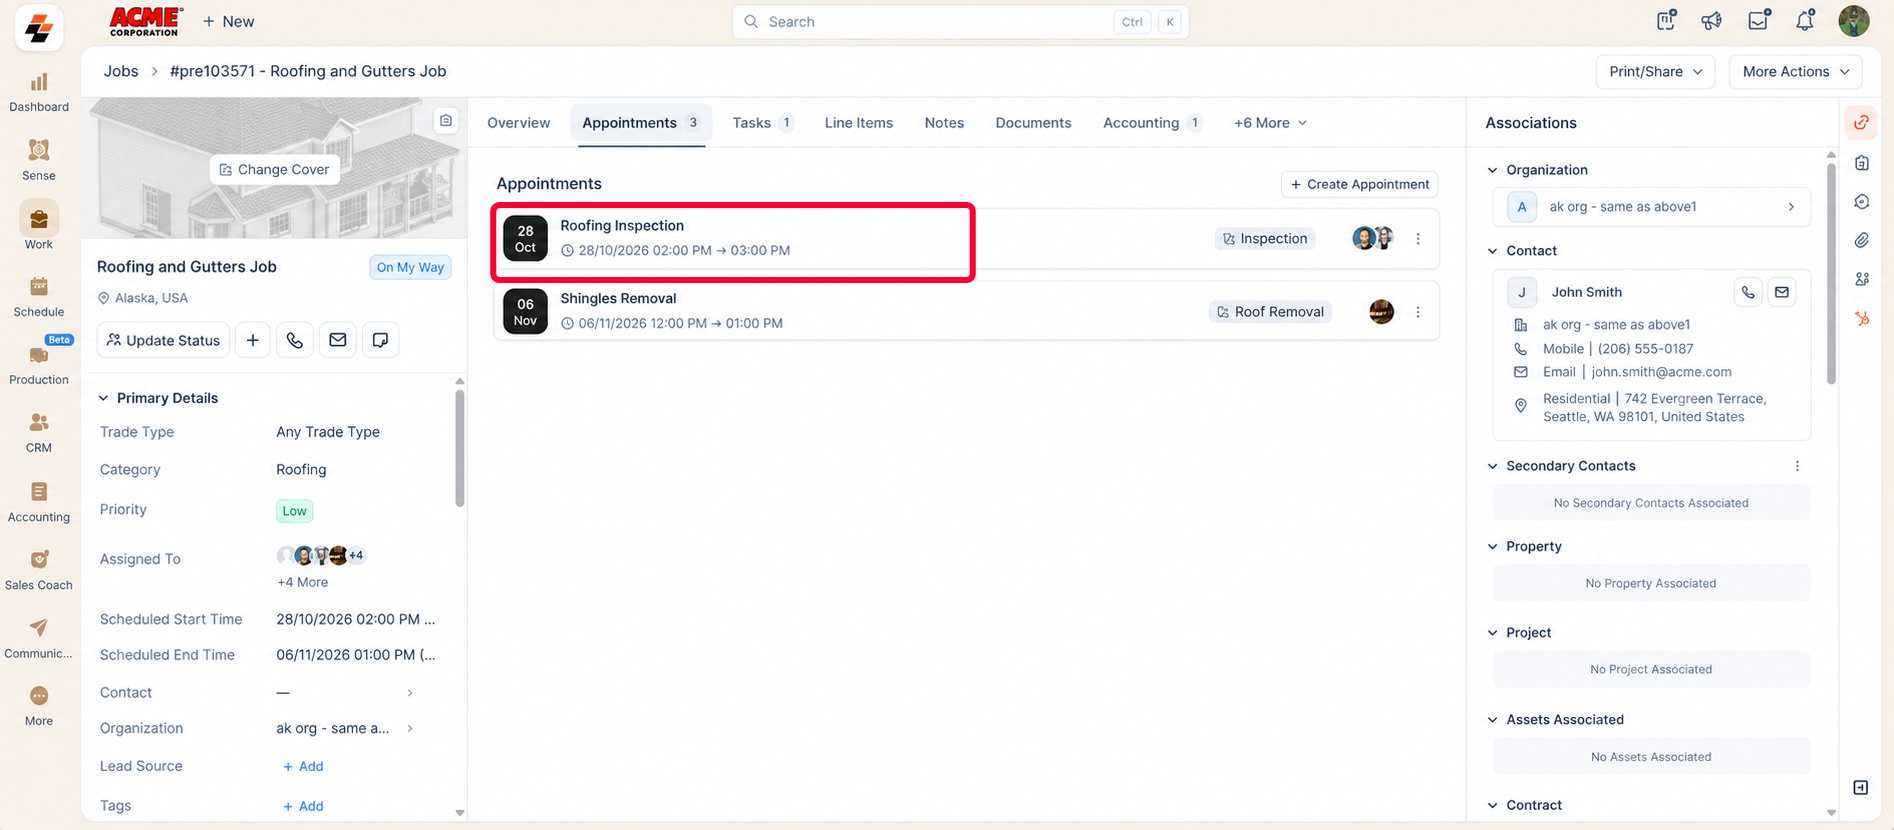Click email icon under job title
Viewport: 1894px width, 830px height.
point(338,340)
